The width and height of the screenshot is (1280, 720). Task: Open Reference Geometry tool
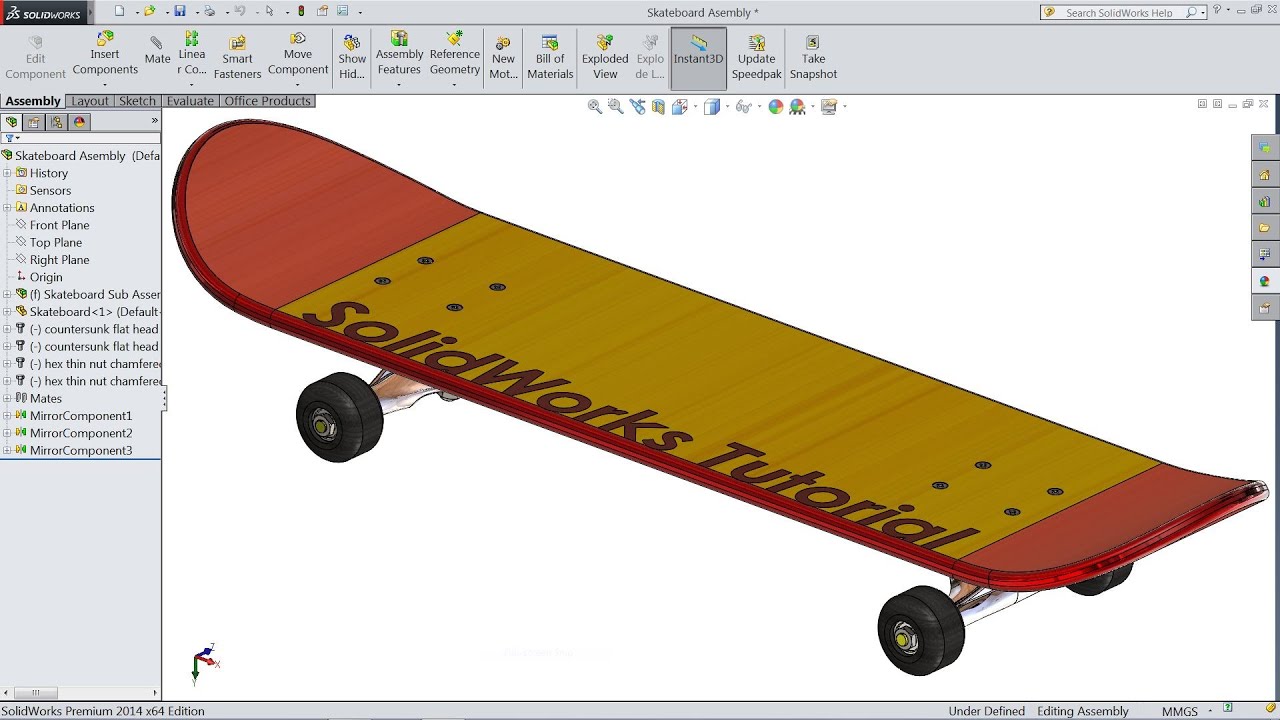click(x=455, y=54)
